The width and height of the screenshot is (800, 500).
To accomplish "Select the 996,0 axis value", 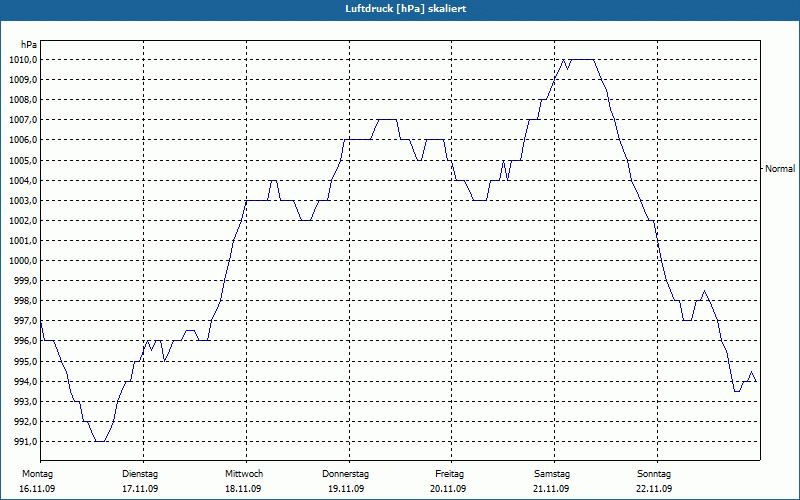I will (24, 341).
